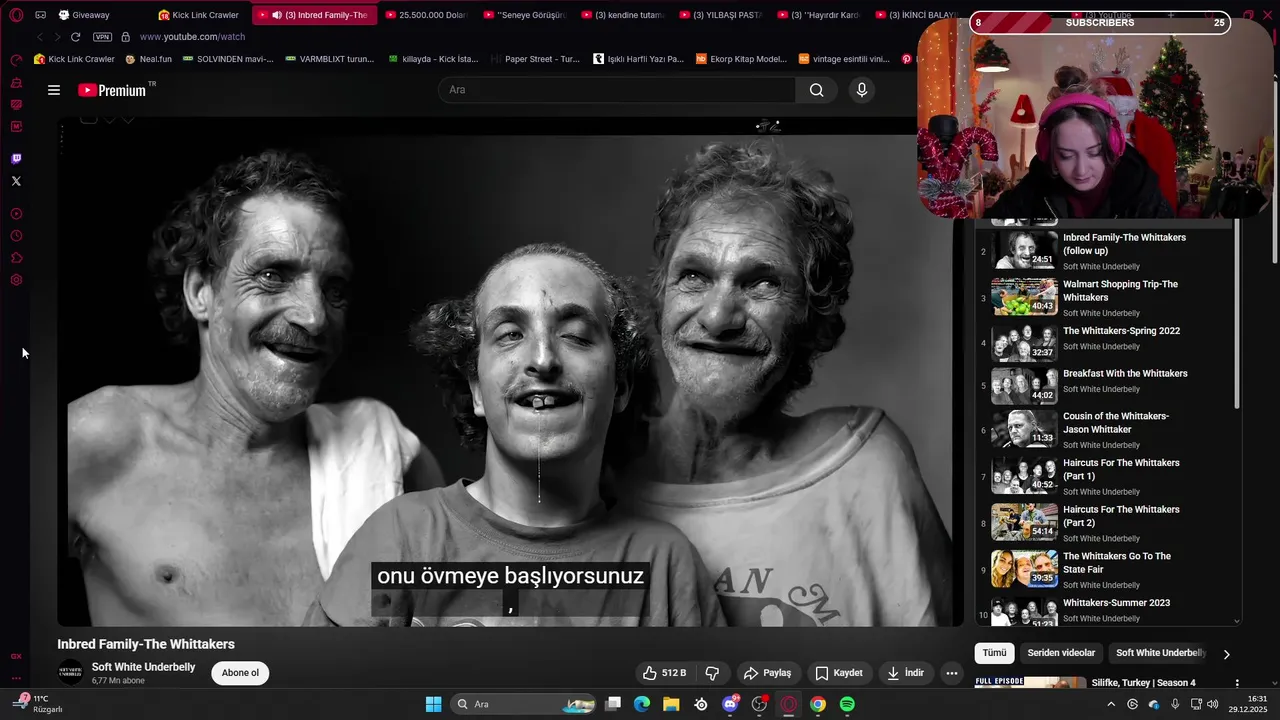The image size is (1280, 720).
Task: Open Soft White Underbelly channel avatar
Action: pyautogui.click(x=71, y=673)
